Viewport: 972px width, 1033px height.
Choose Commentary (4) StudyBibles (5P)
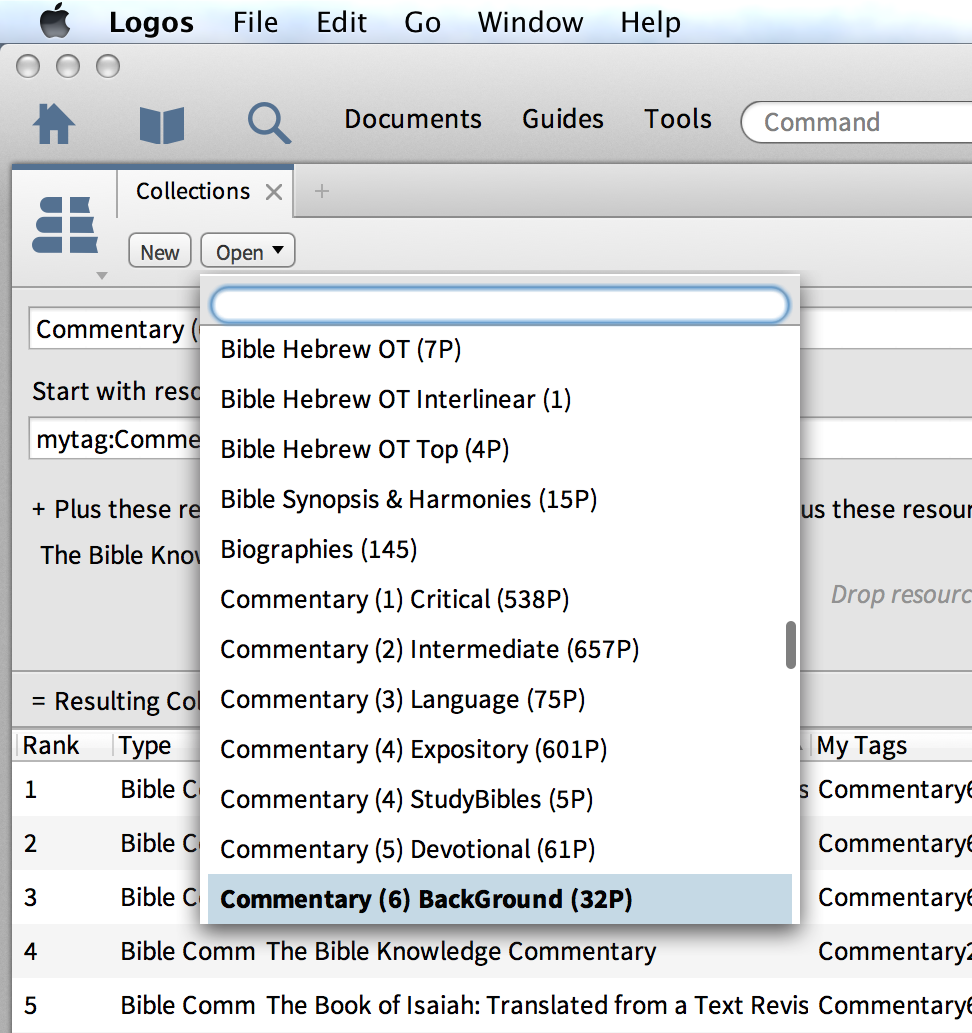click(500, 800)
